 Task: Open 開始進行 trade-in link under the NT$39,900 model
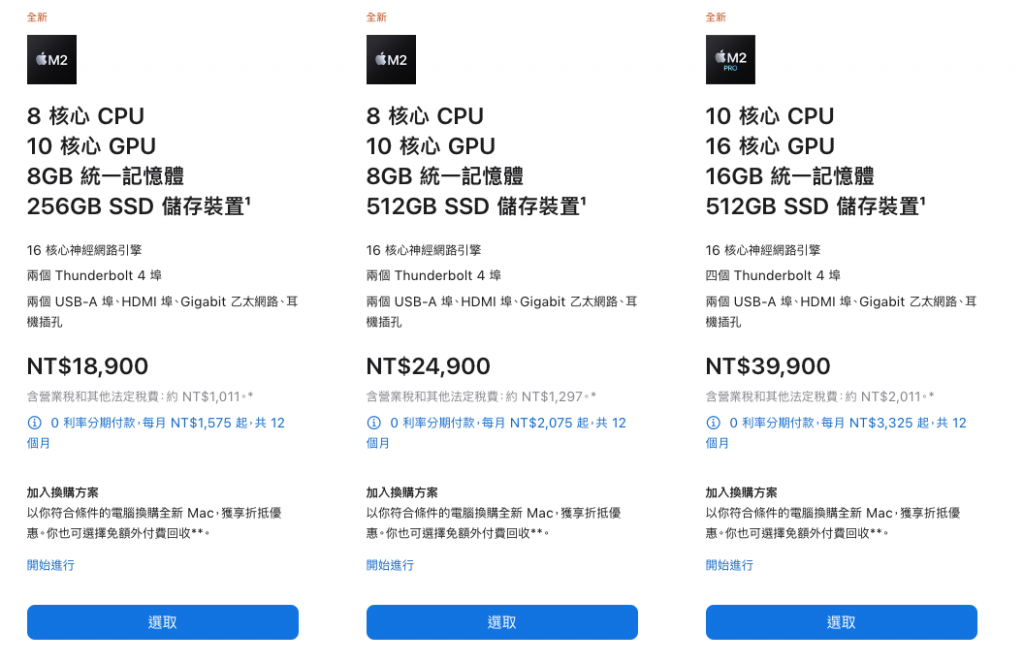(729, 565)
